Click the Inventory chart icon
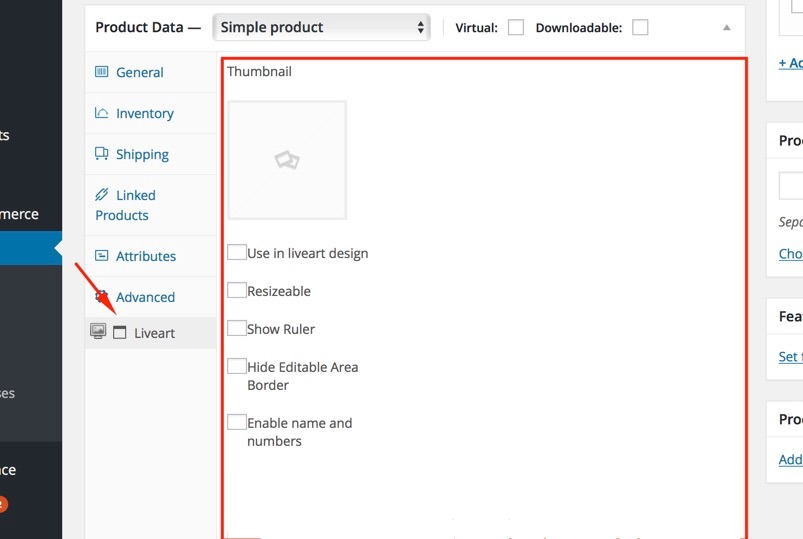 tap(101, 113)
